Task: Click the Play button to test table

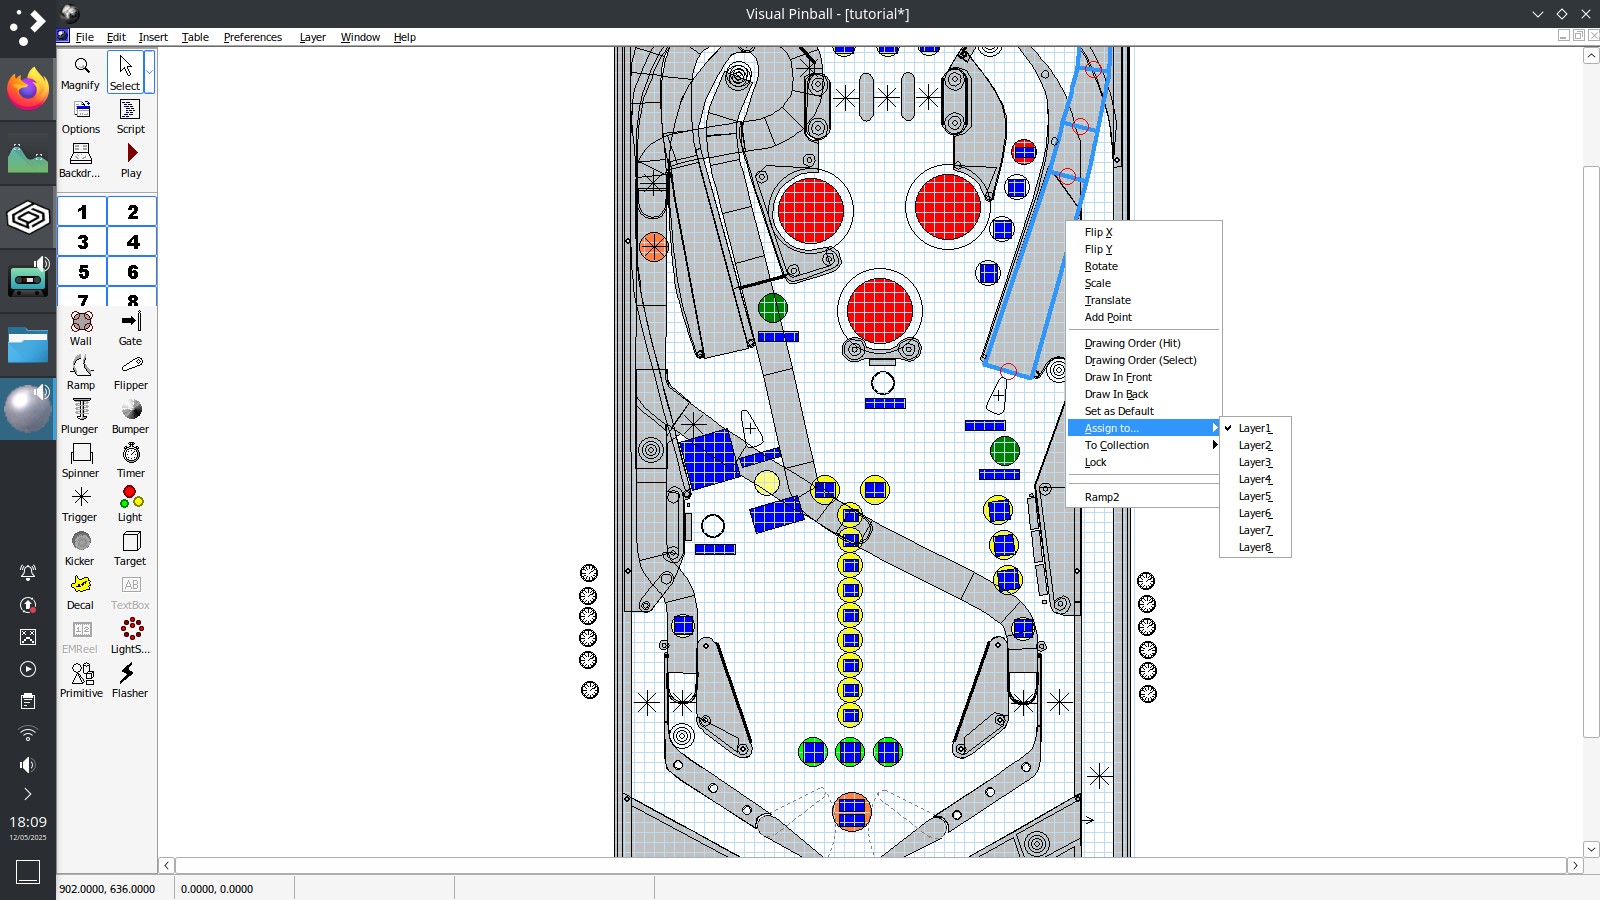Action: click(131, 160)
